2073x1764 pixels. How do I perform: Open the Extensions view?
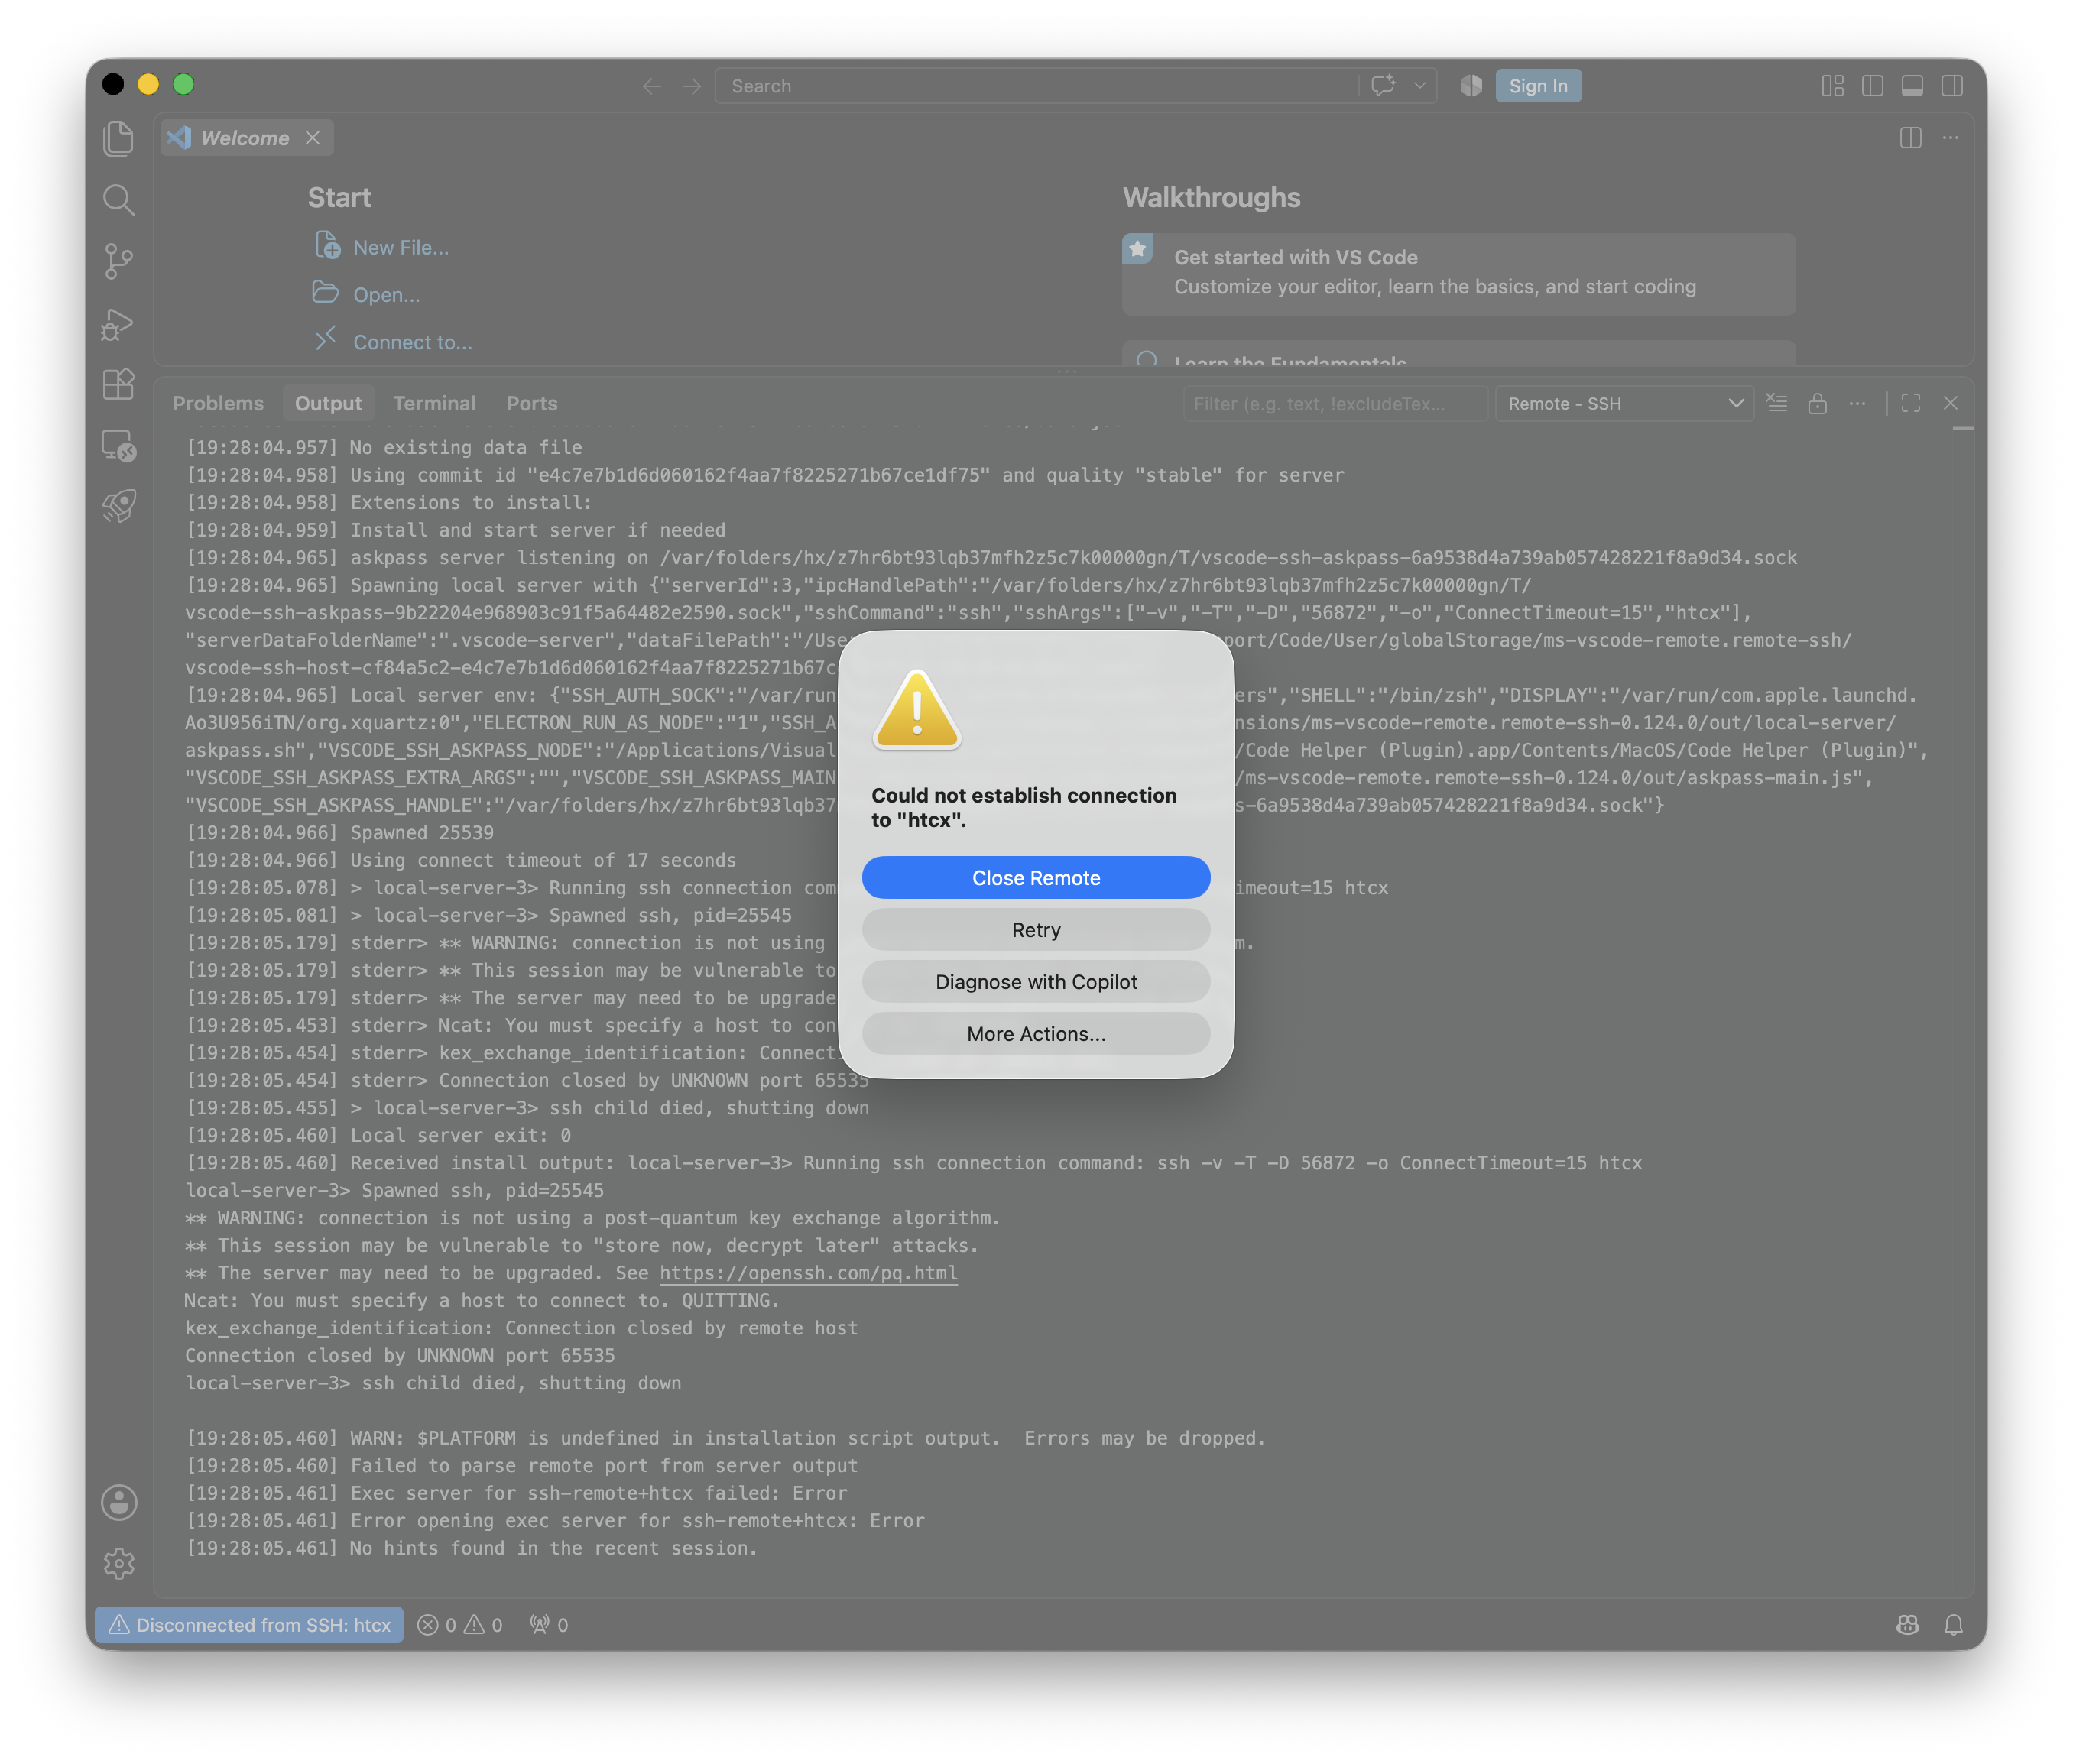click(x=118, y=385)
